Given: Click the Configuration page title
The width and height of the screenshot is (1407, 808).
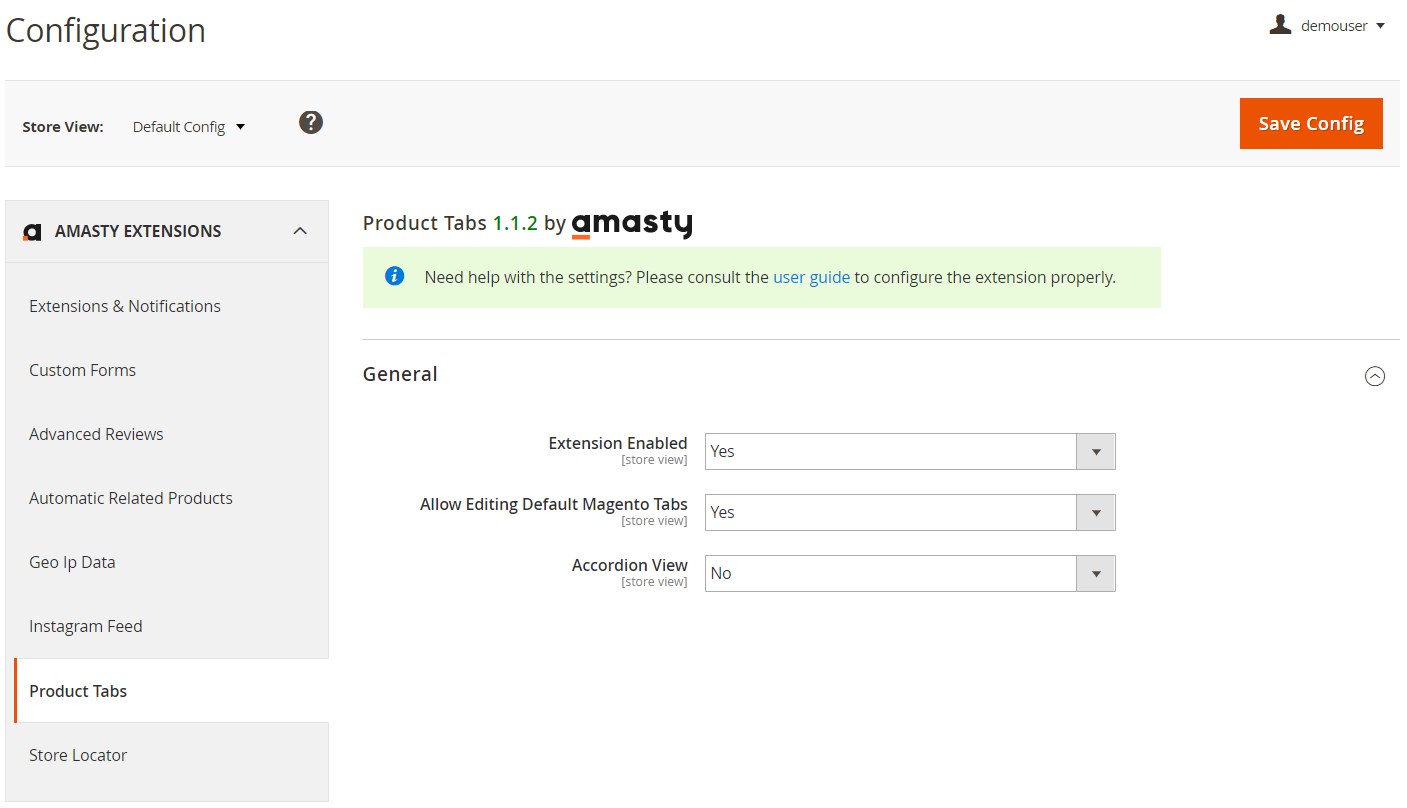Looking at the screenshot, I should click(x=106, y=30).
